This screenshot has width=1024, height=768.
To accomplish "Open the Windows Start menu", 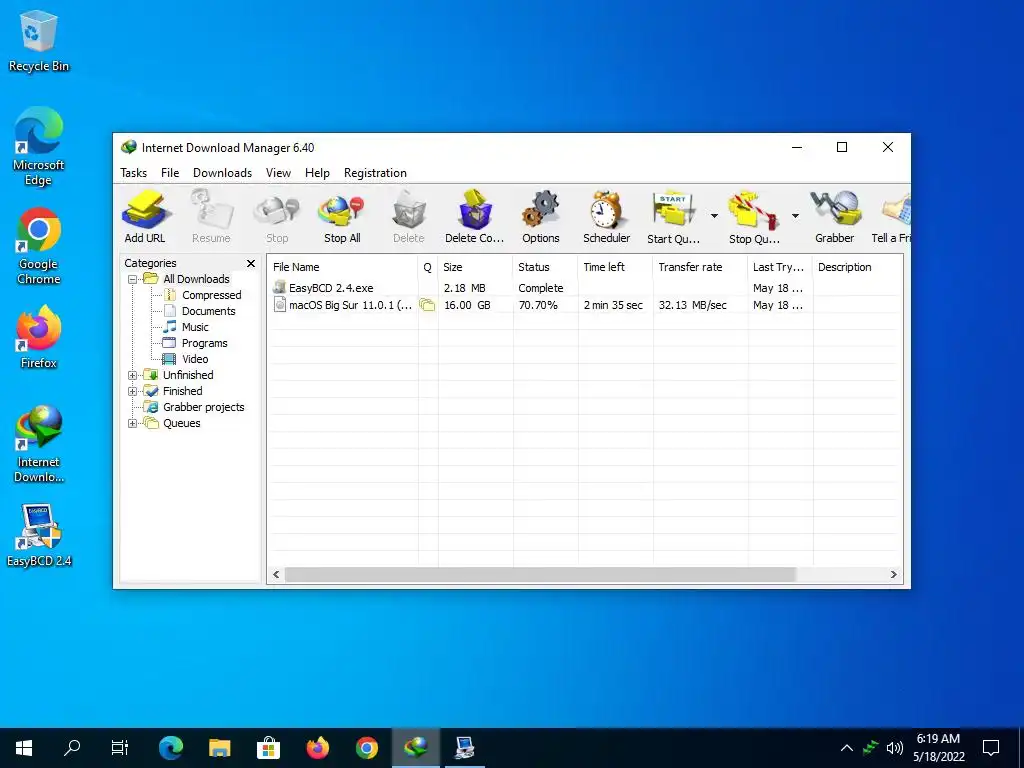I will click(24, 748).
